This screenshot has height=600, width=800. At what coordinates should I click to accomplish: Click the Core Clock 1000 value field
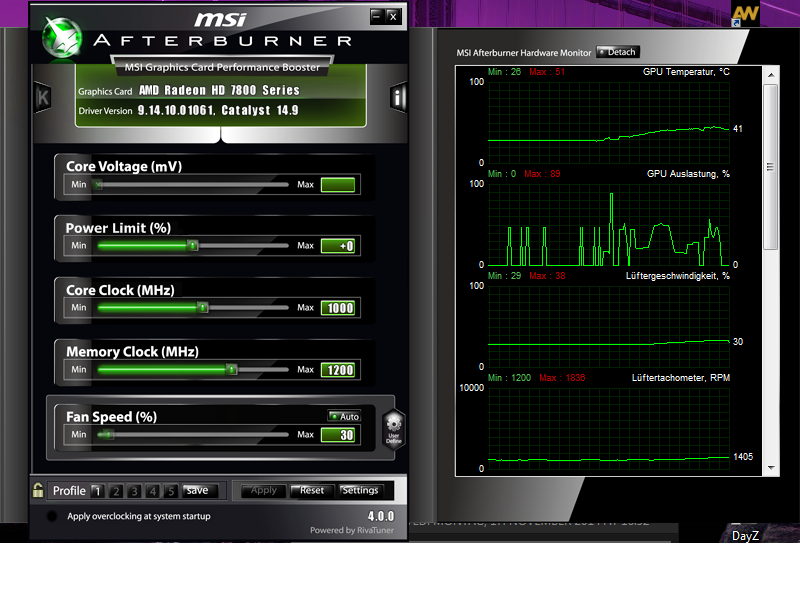[338, 308]
